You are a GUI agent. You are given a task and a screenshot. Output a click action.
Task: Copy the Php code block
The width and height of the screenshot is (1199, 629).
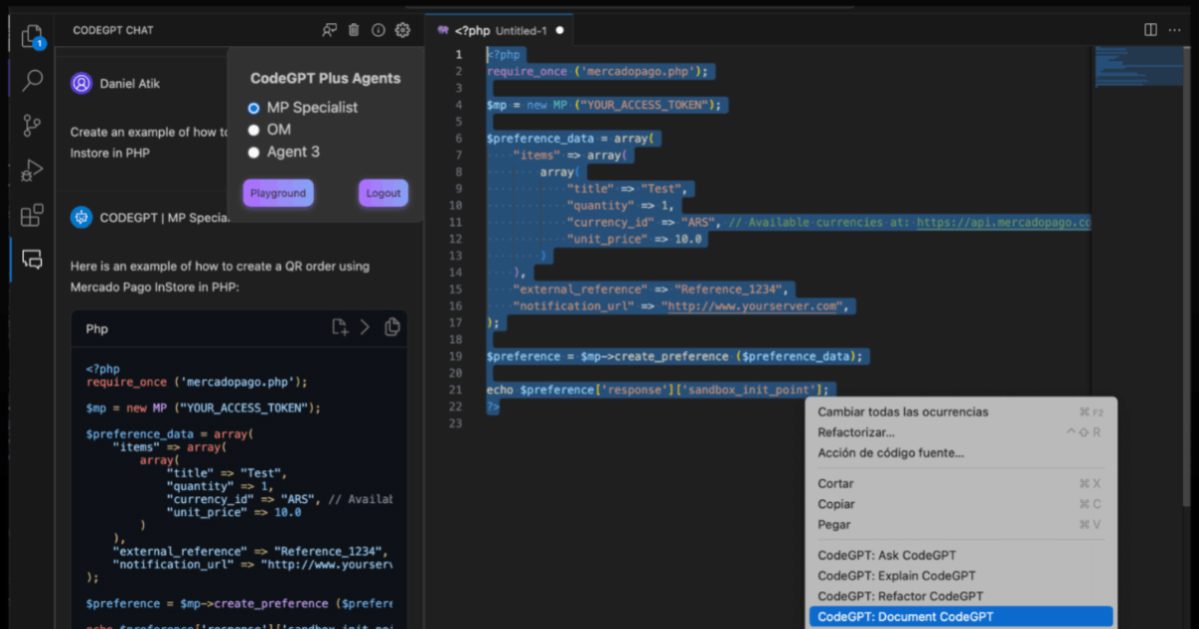click(392, 327)
